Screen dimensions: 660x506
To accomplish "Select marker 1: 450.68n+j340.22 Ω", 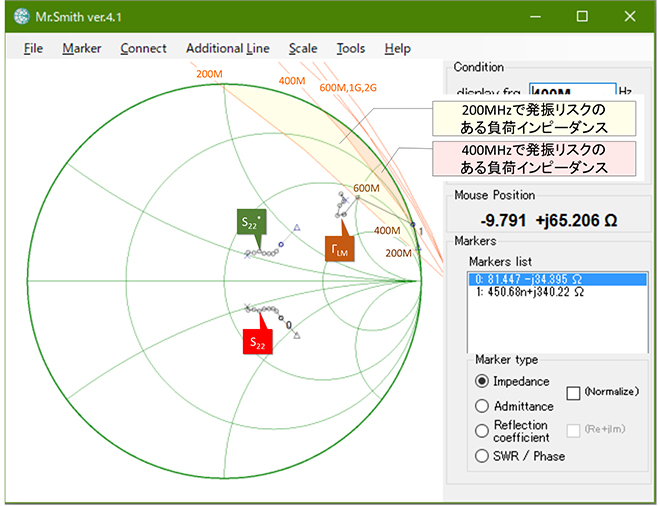I will click(557, 292).
